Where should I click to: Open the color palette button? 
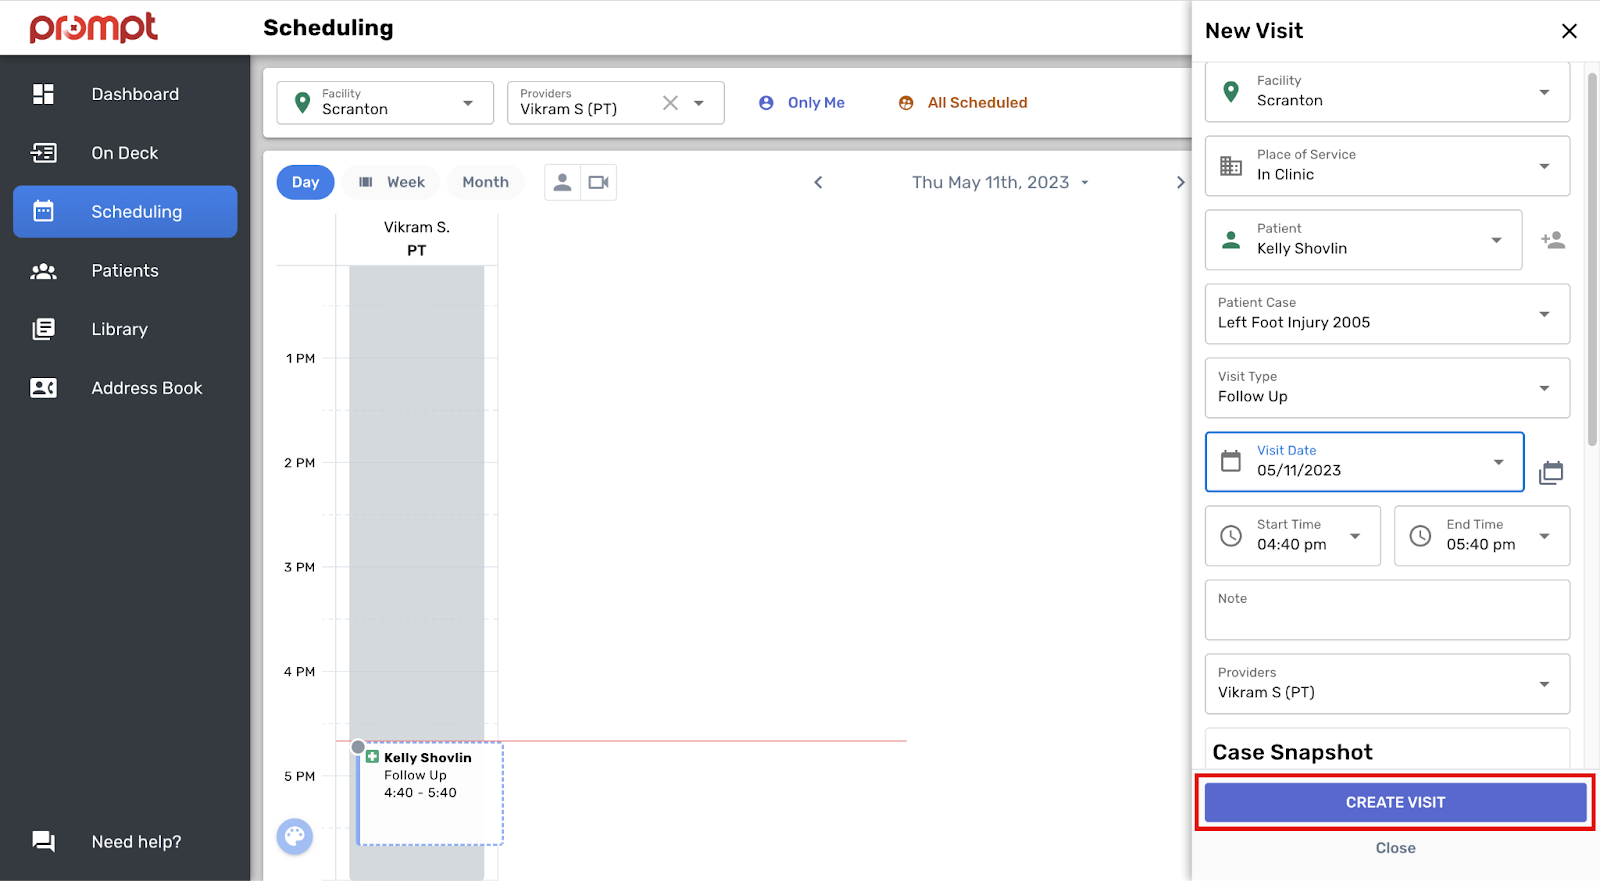pyautogui.click(x=294, y=836)
